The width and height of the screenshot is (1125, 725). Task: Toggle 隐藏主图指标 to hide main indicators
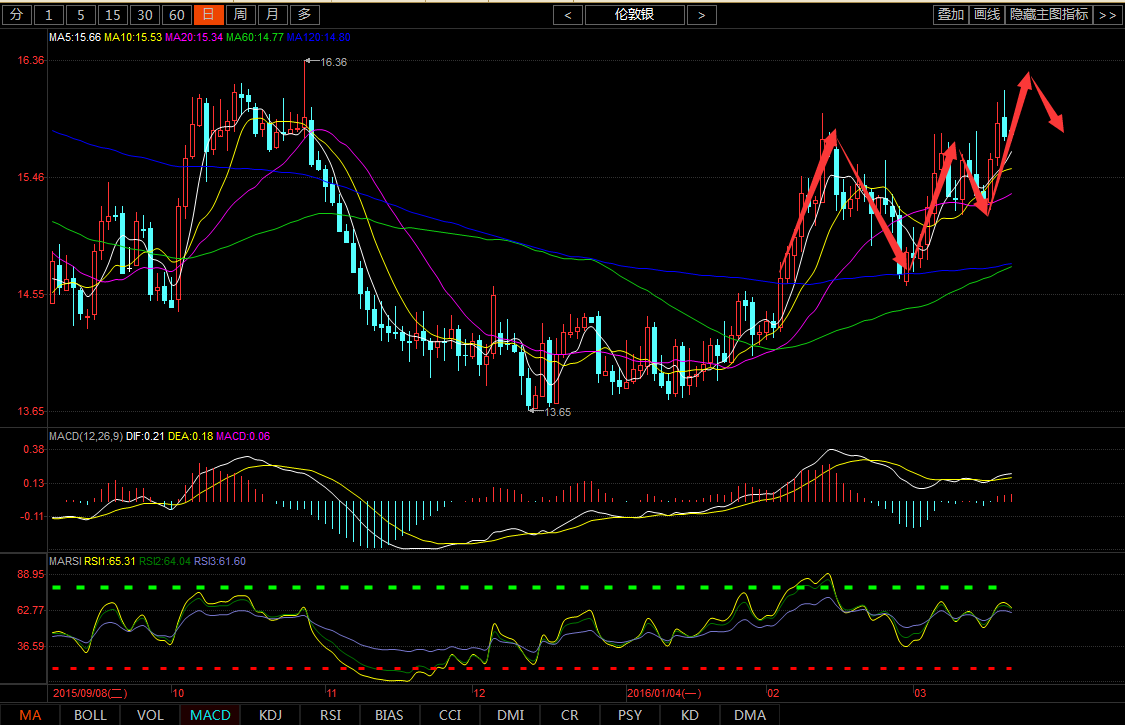point(1049,14)
